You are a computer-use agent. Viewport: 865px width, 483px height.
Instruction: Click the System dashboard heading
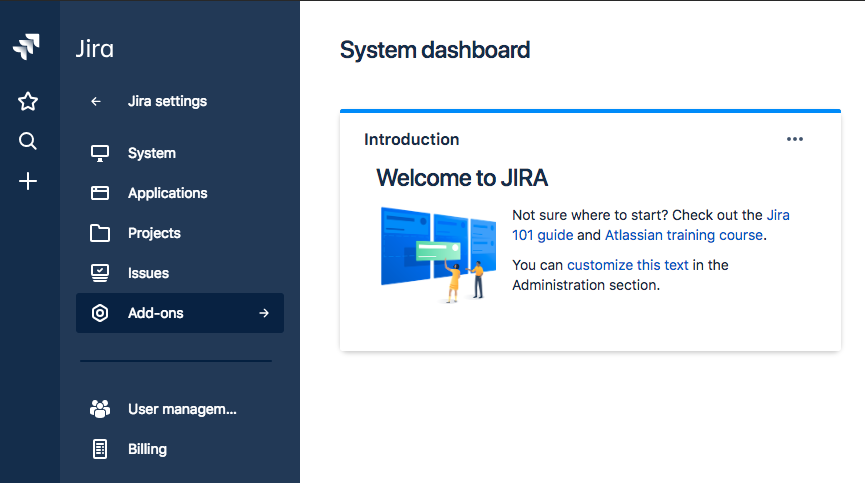[435, 50]
